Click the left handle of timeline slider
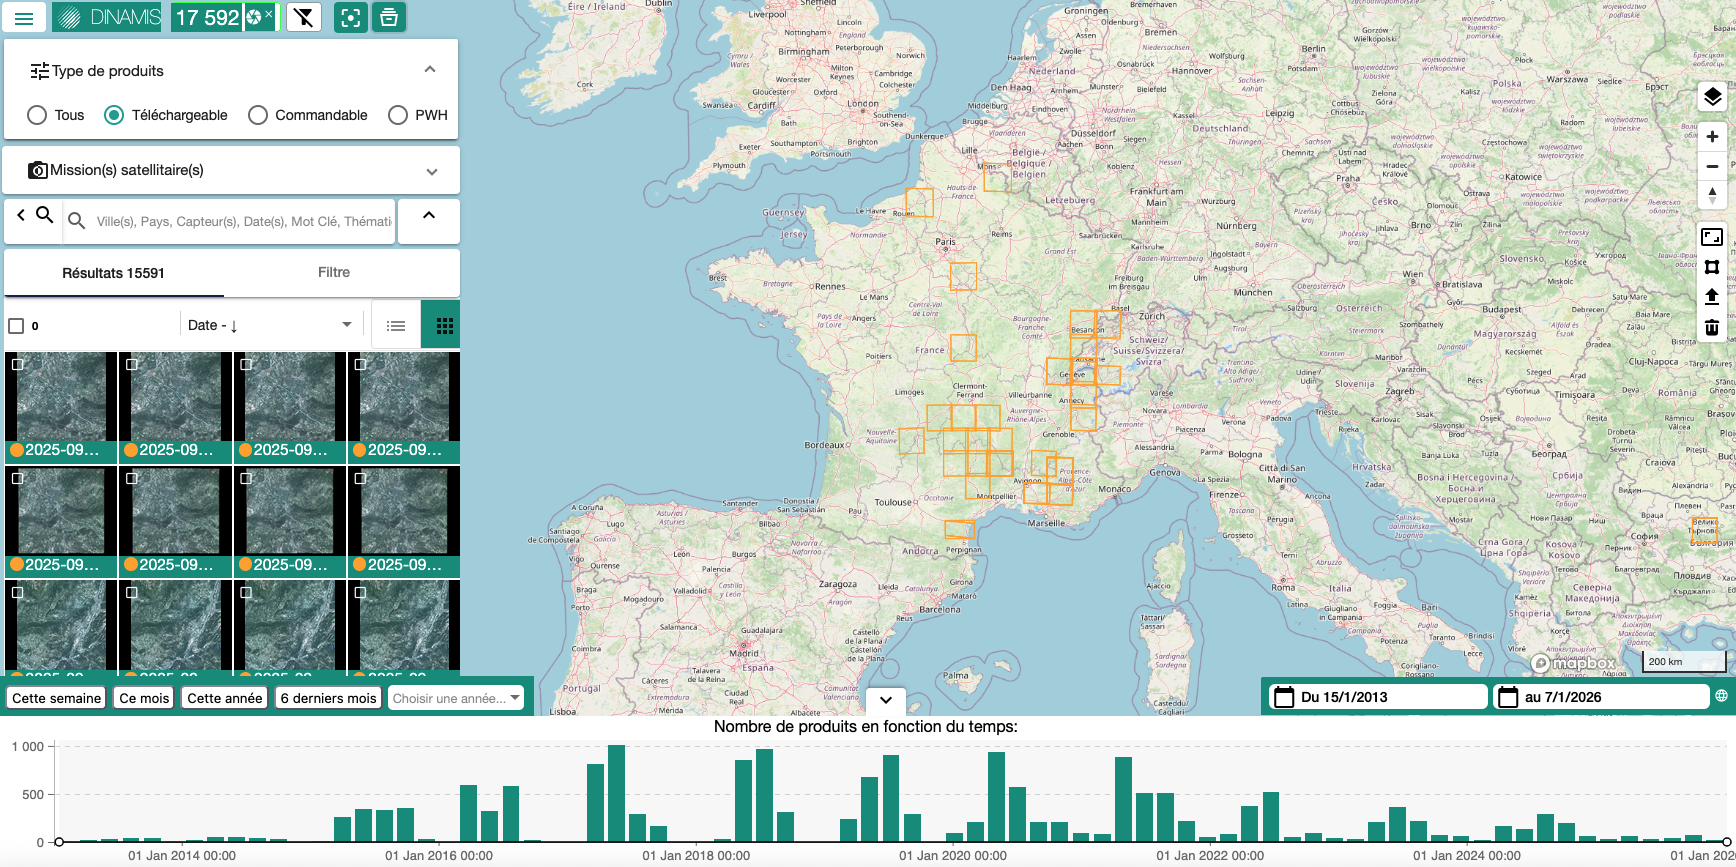This screenshot has width=1736, height=867. [59, 842]
